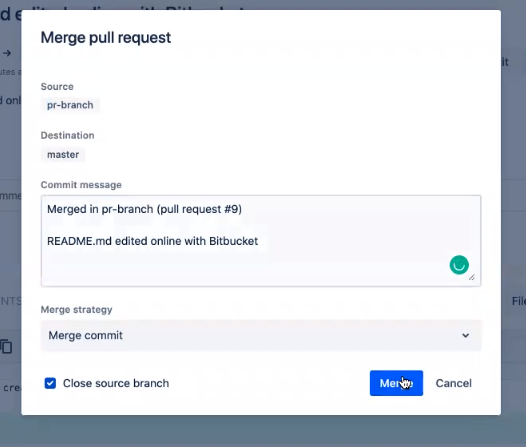Expand merge strategy using the chevron arrow
Image resolution: width=526 pixels, height=447 pixels.
465,335
